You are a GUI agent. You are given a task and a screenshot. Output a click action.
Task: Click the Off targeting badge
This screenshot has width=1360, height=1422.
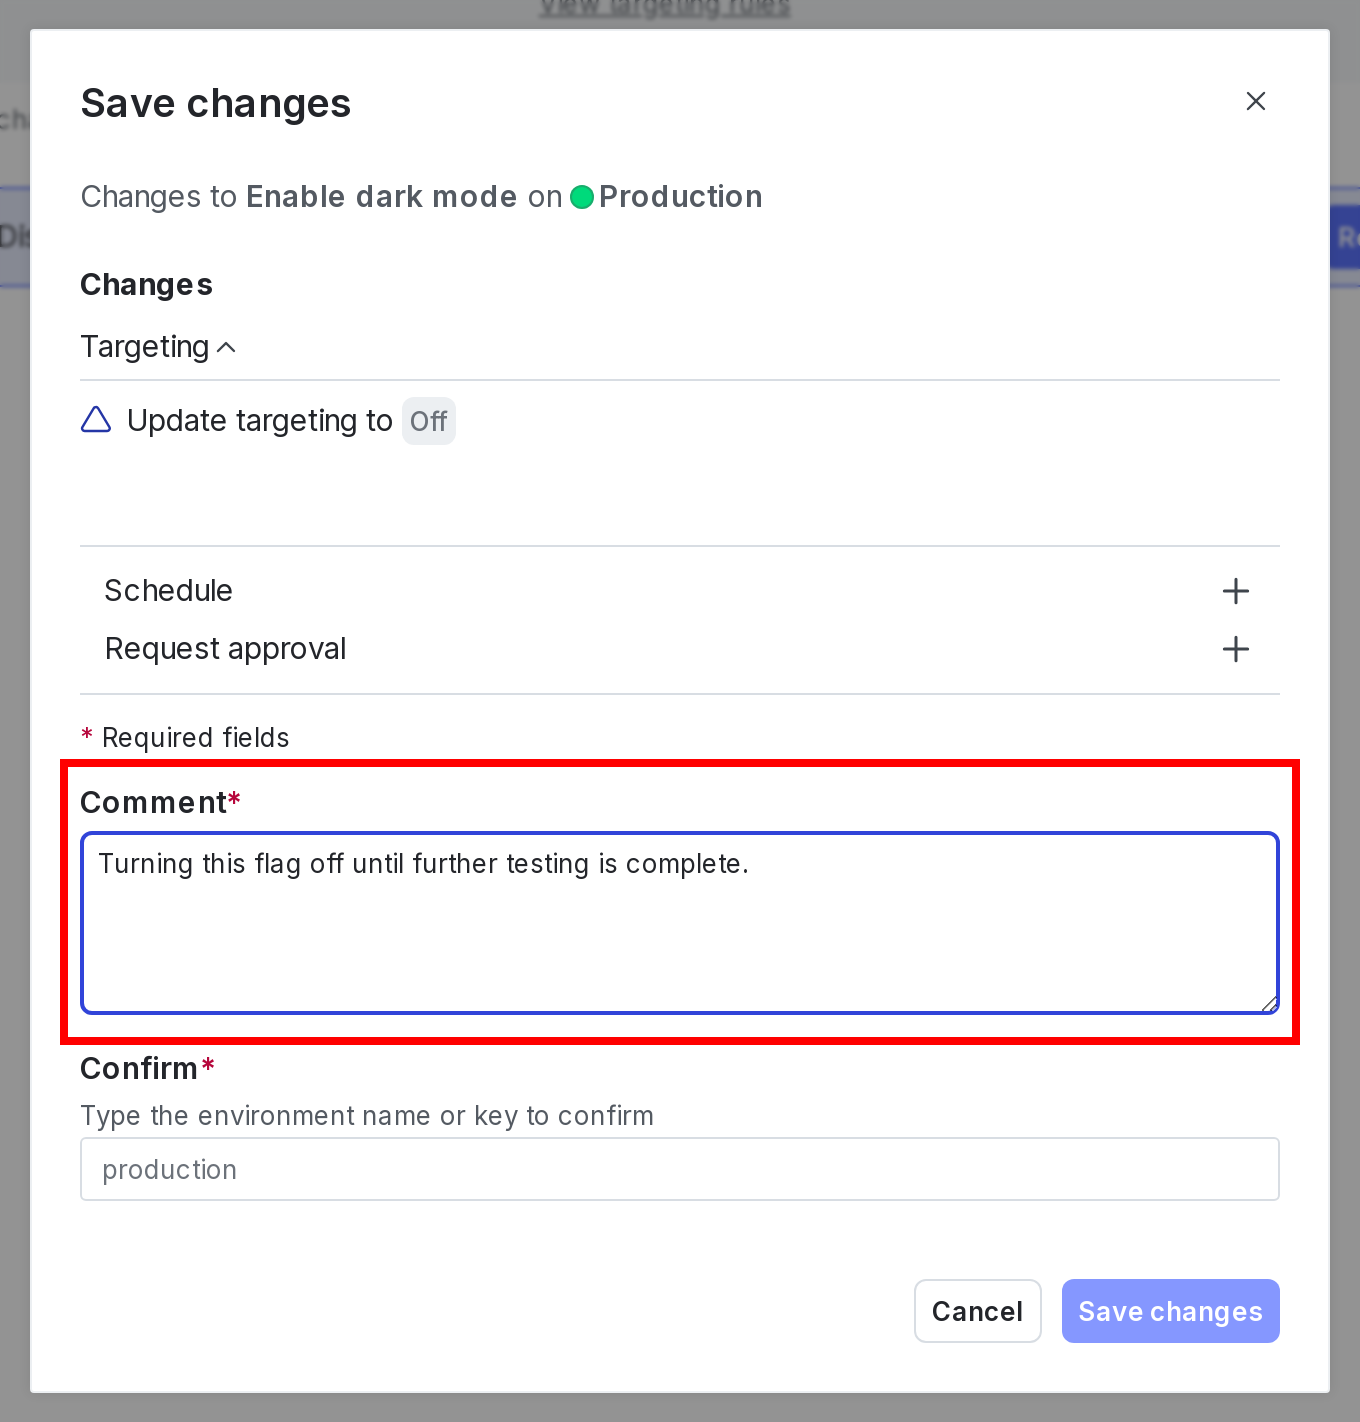coord(428,421)
